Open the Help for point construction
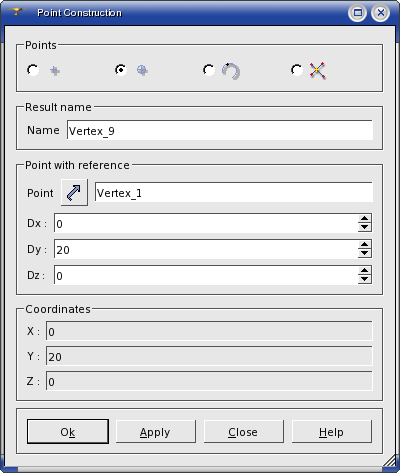 coord(331,432)
